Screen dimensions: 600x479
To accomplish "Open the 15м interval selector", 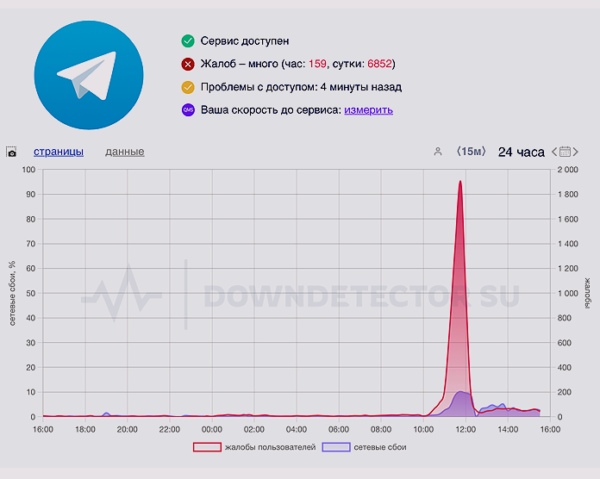I will point(471,152).
